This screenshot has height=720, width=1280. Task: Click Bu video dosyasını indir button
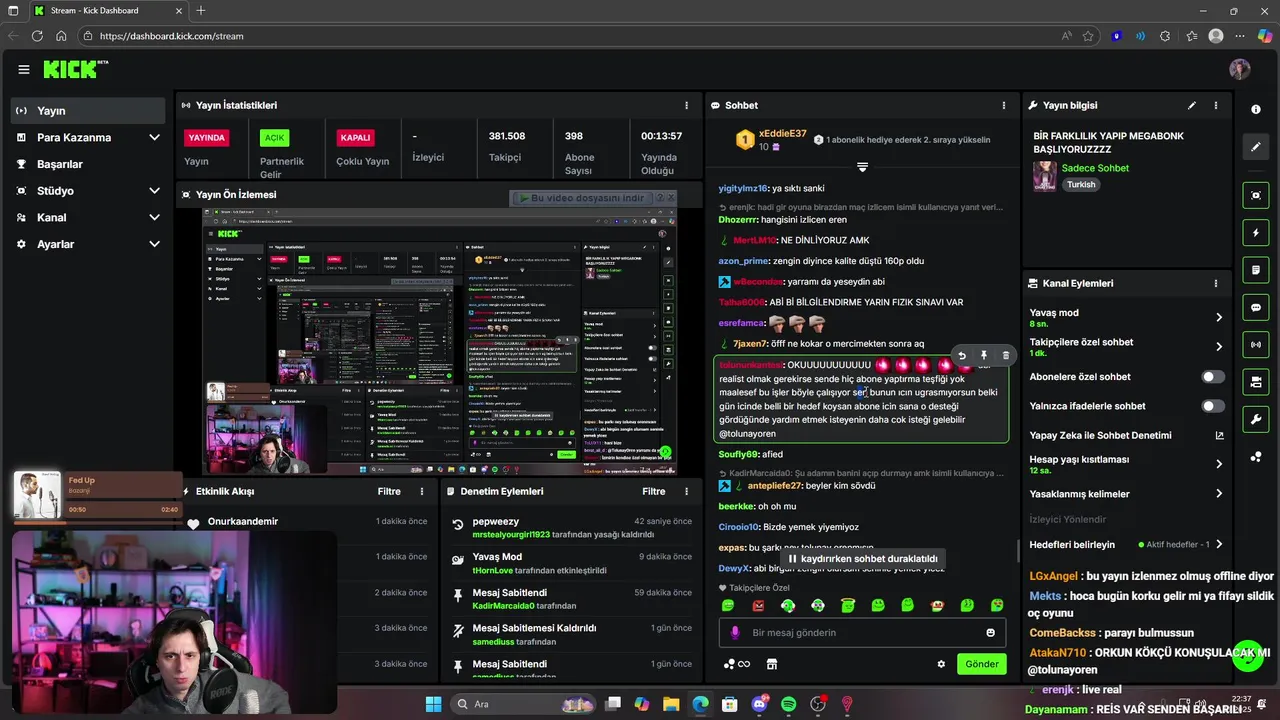585,198
